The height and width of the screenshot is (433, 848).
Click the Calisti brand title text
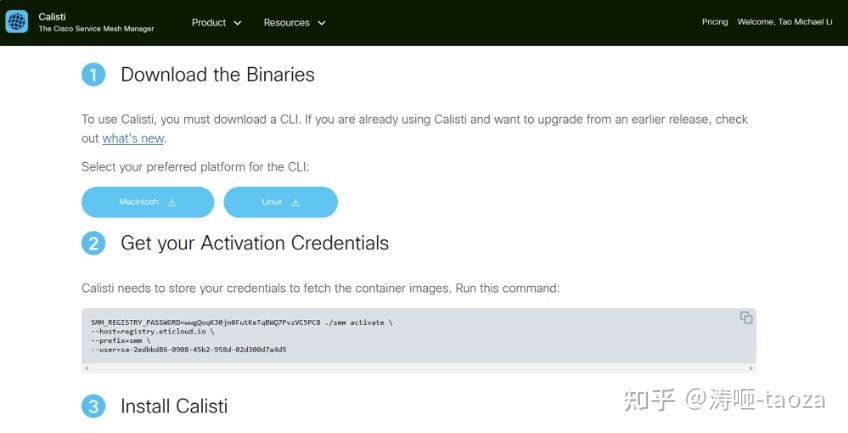click(52, 17)
